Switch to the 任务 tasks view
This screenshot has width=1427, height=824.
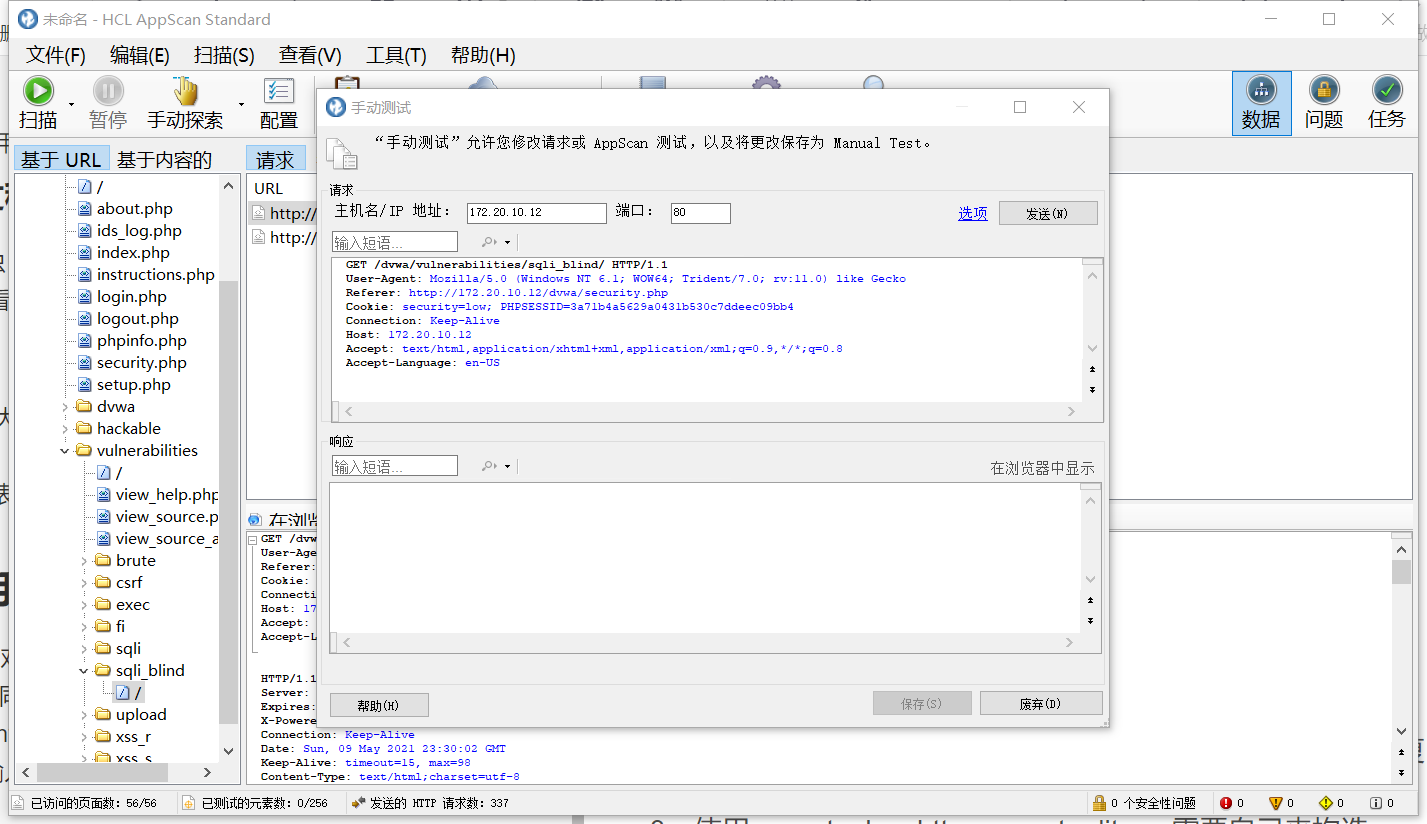[x=1387, y=103]
